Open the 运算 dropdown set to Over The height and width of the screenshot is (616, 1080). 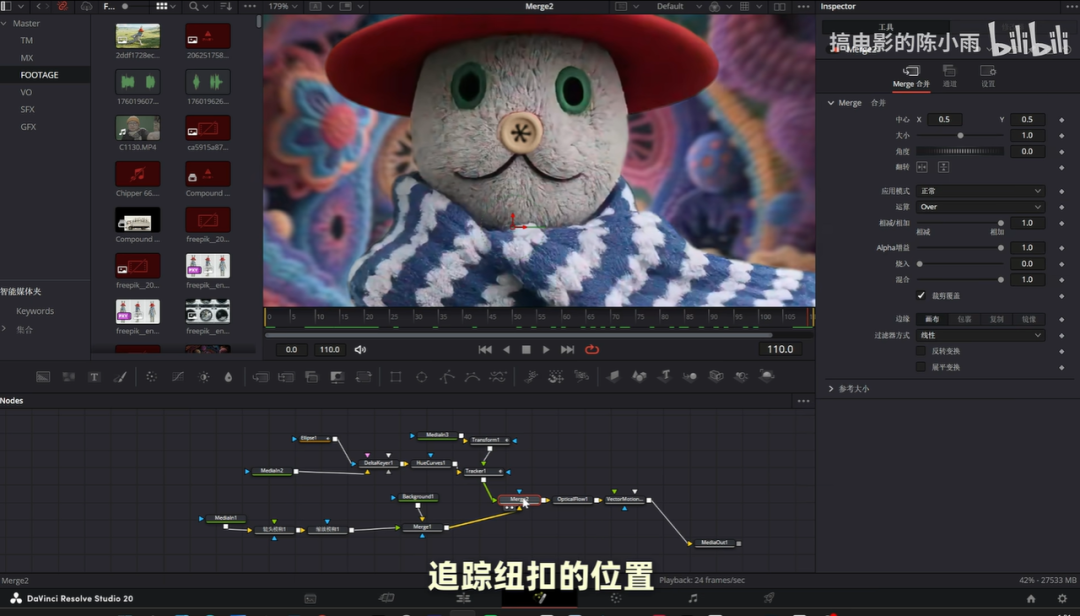(x=979, y=207)
